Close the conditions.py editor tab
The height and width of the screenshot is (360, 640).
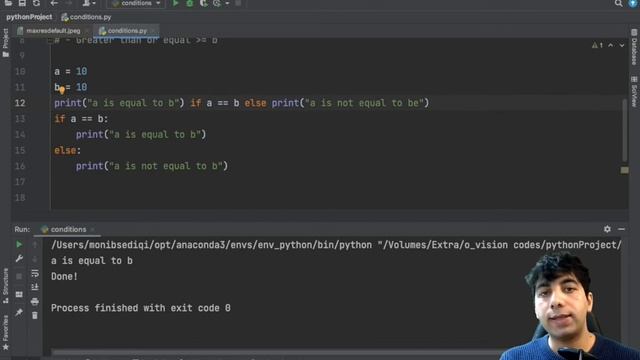(x=153, y=31)
